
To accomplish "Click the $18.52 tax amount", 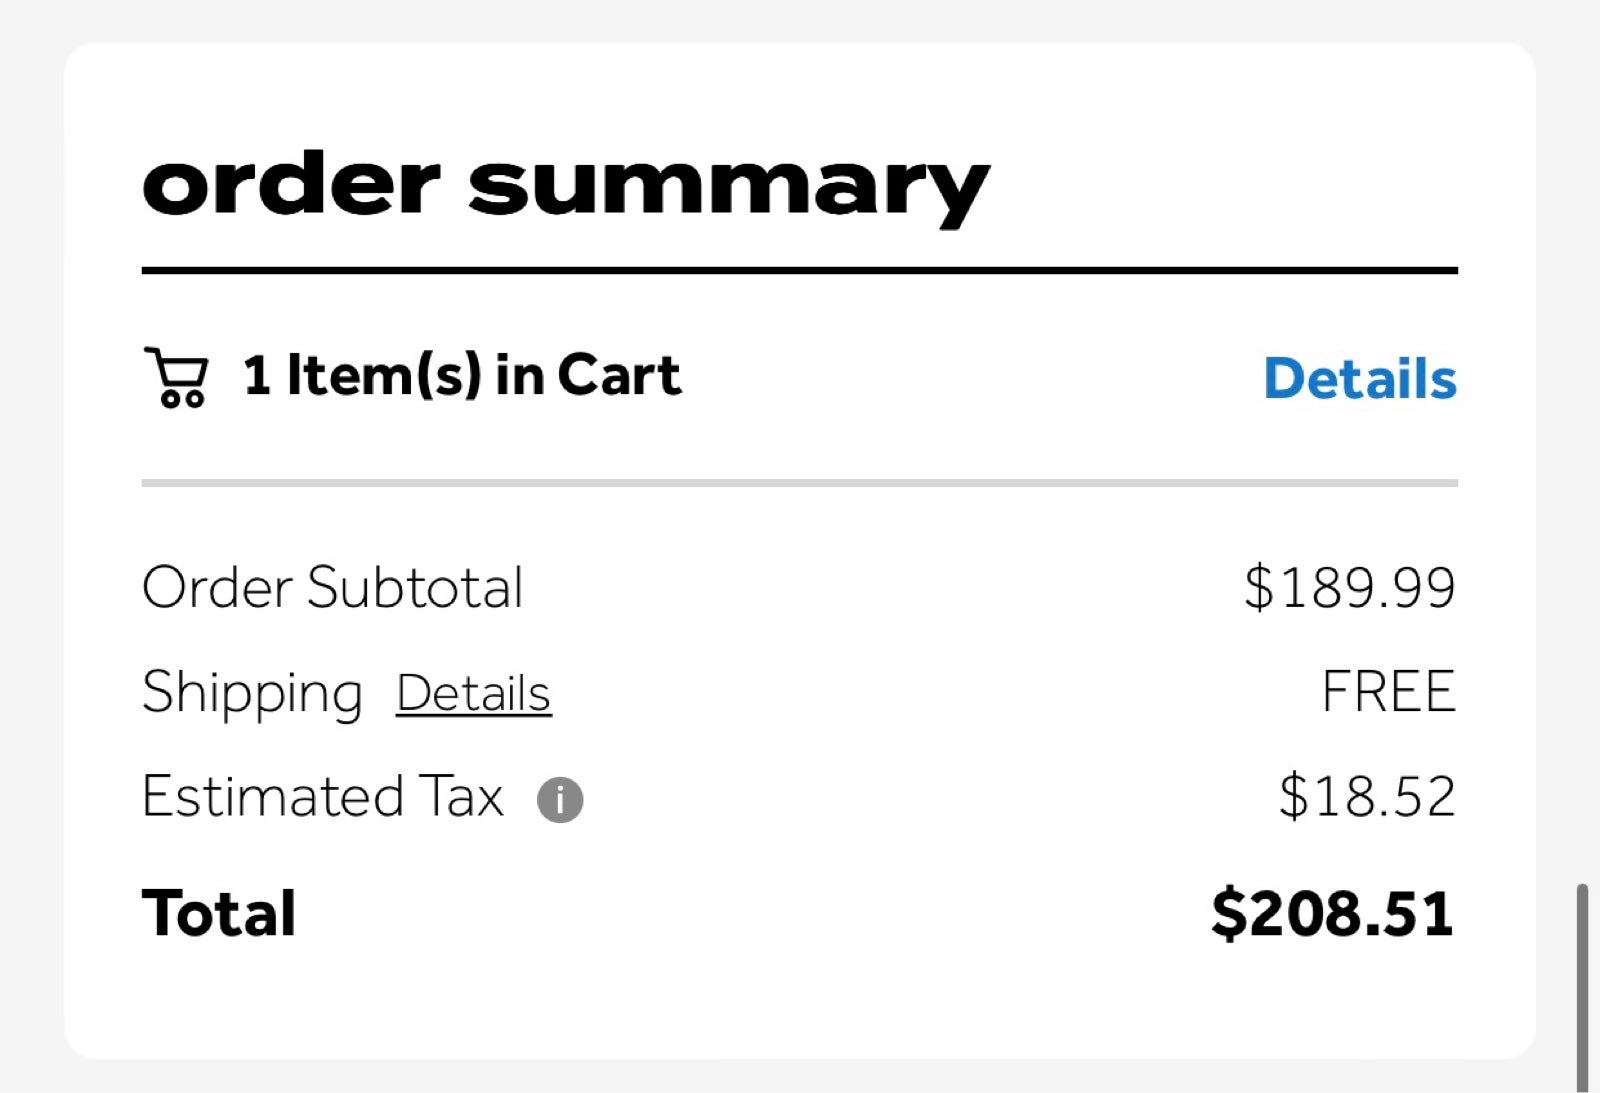I will coord(1367,797).
